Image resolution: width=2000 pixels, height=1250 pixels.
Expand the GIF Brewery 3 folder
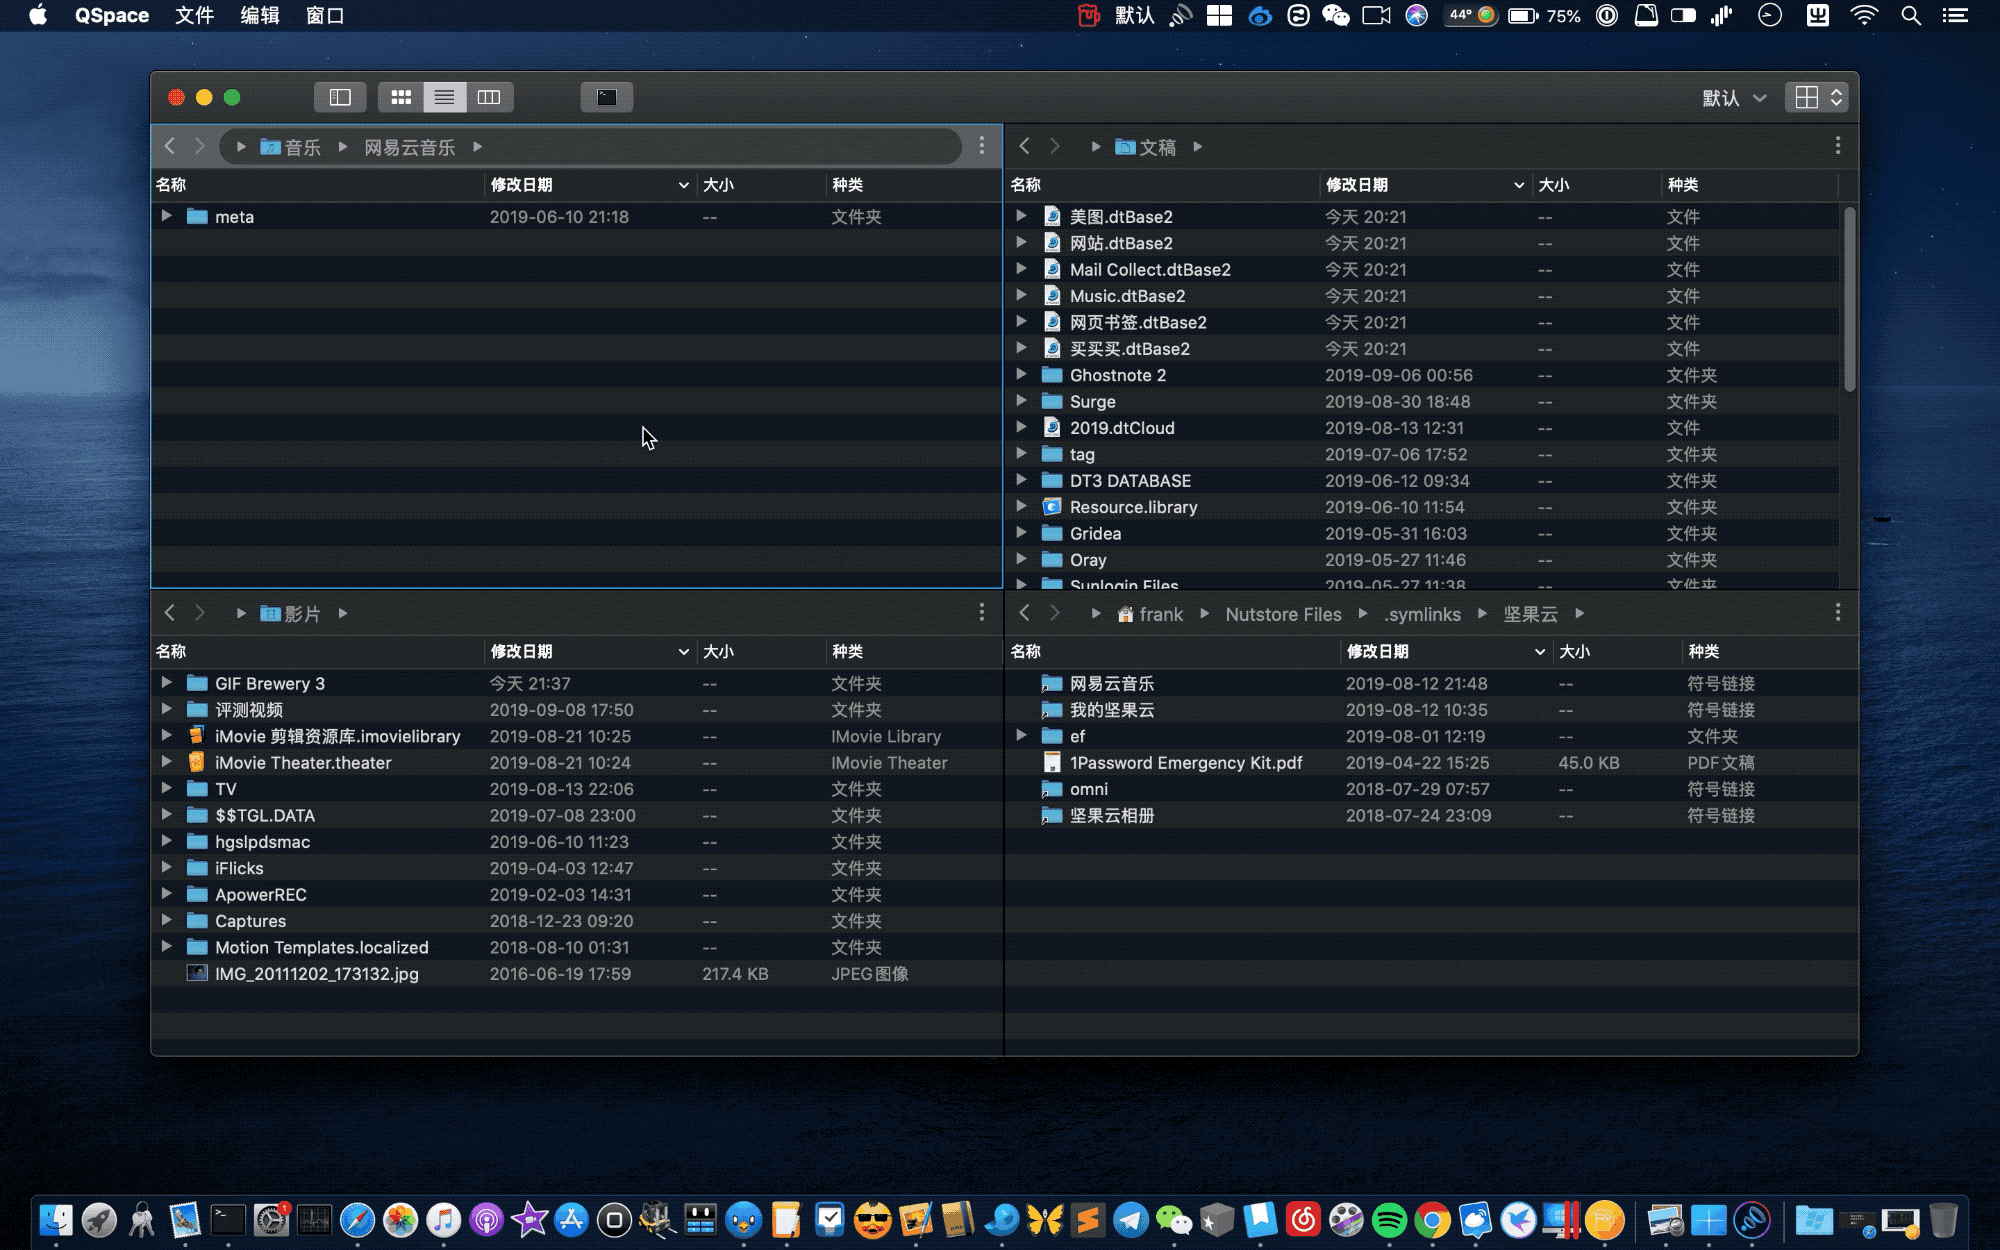(166, 683)
